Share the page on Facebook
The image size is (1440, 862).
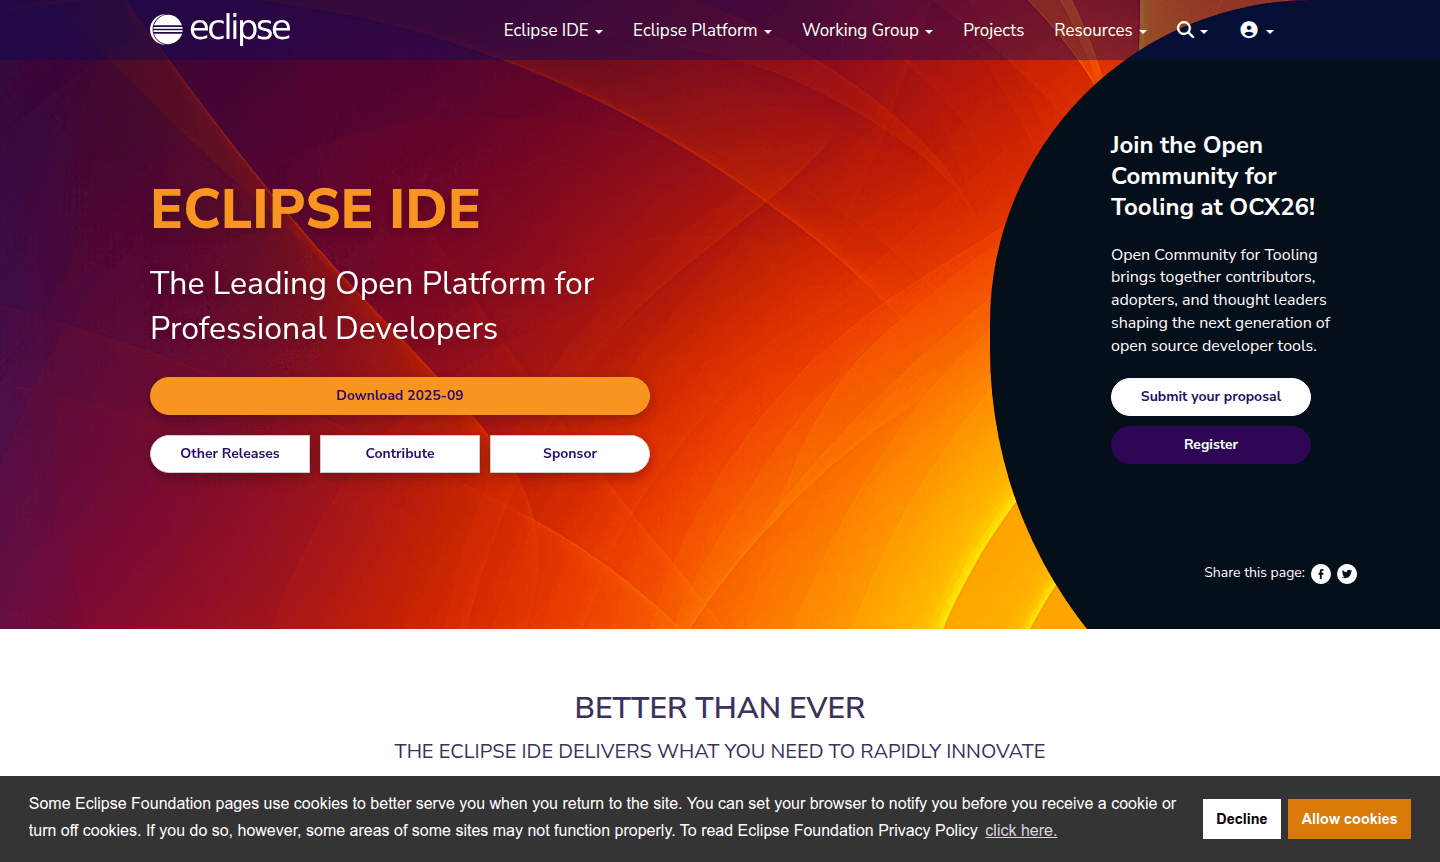tap(1320, 573)
